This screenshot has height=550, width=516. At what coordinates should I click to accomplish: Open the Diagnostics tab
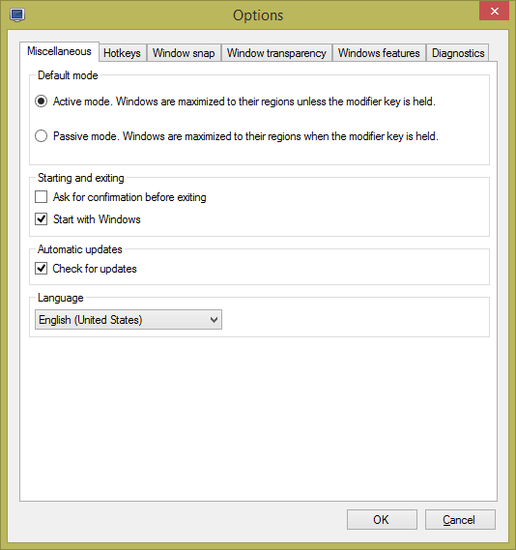[458, 53]
